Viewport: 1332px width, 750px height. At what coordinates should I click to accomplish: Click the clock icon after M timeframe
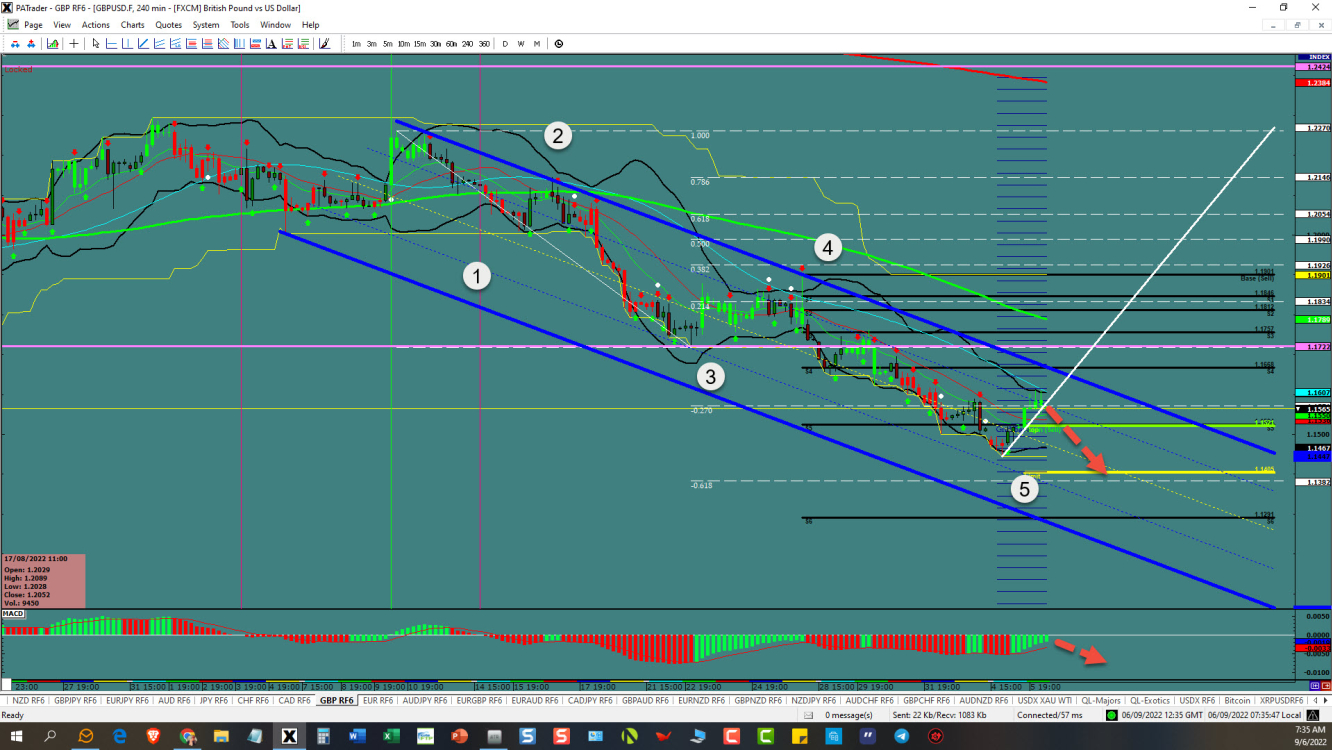(559, 43)
